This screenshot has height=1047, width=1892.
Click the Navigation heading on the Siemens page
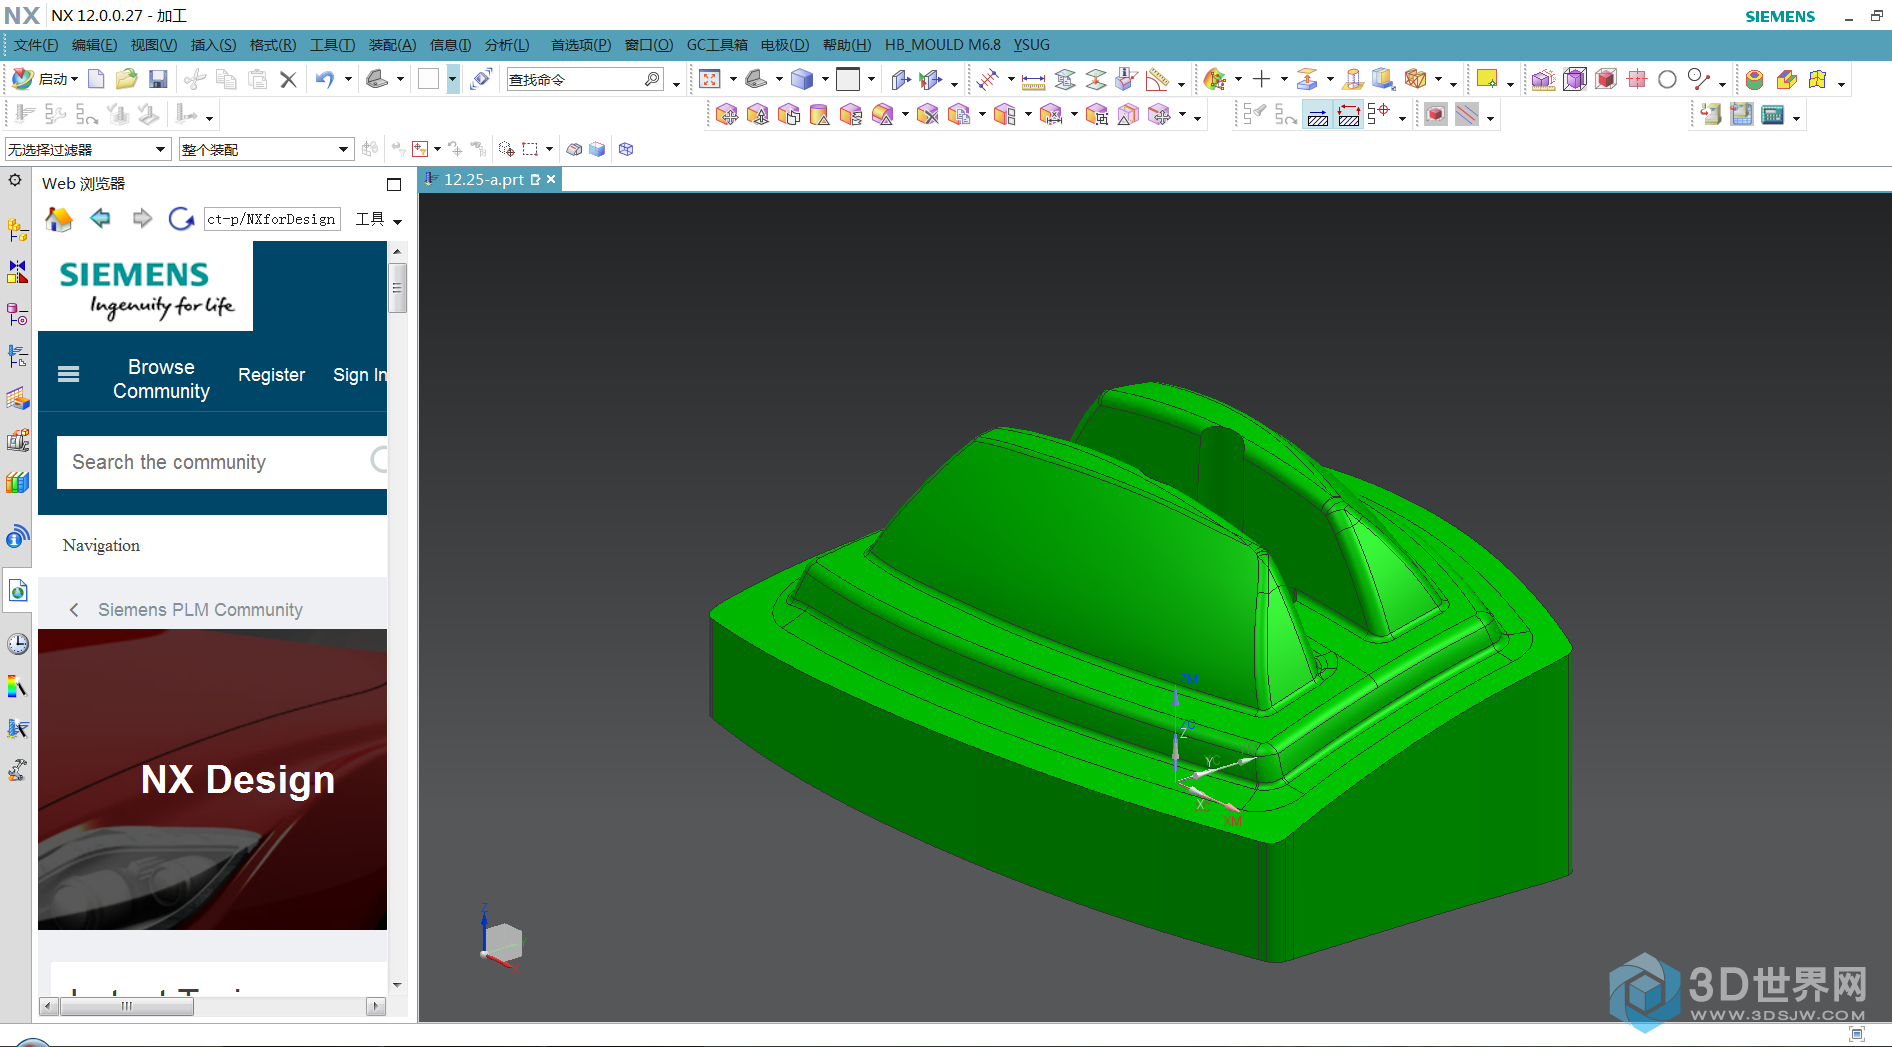coord(101,545)
